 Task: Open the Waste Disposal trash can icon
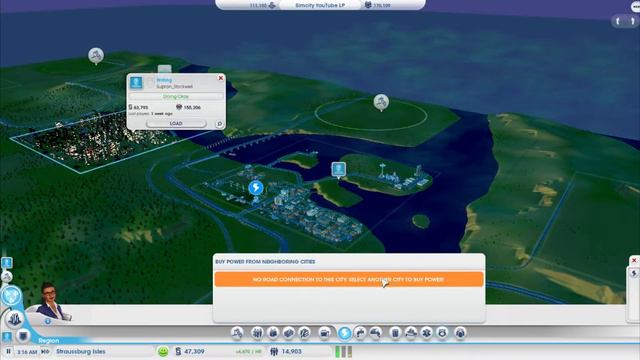click(395, 333)
